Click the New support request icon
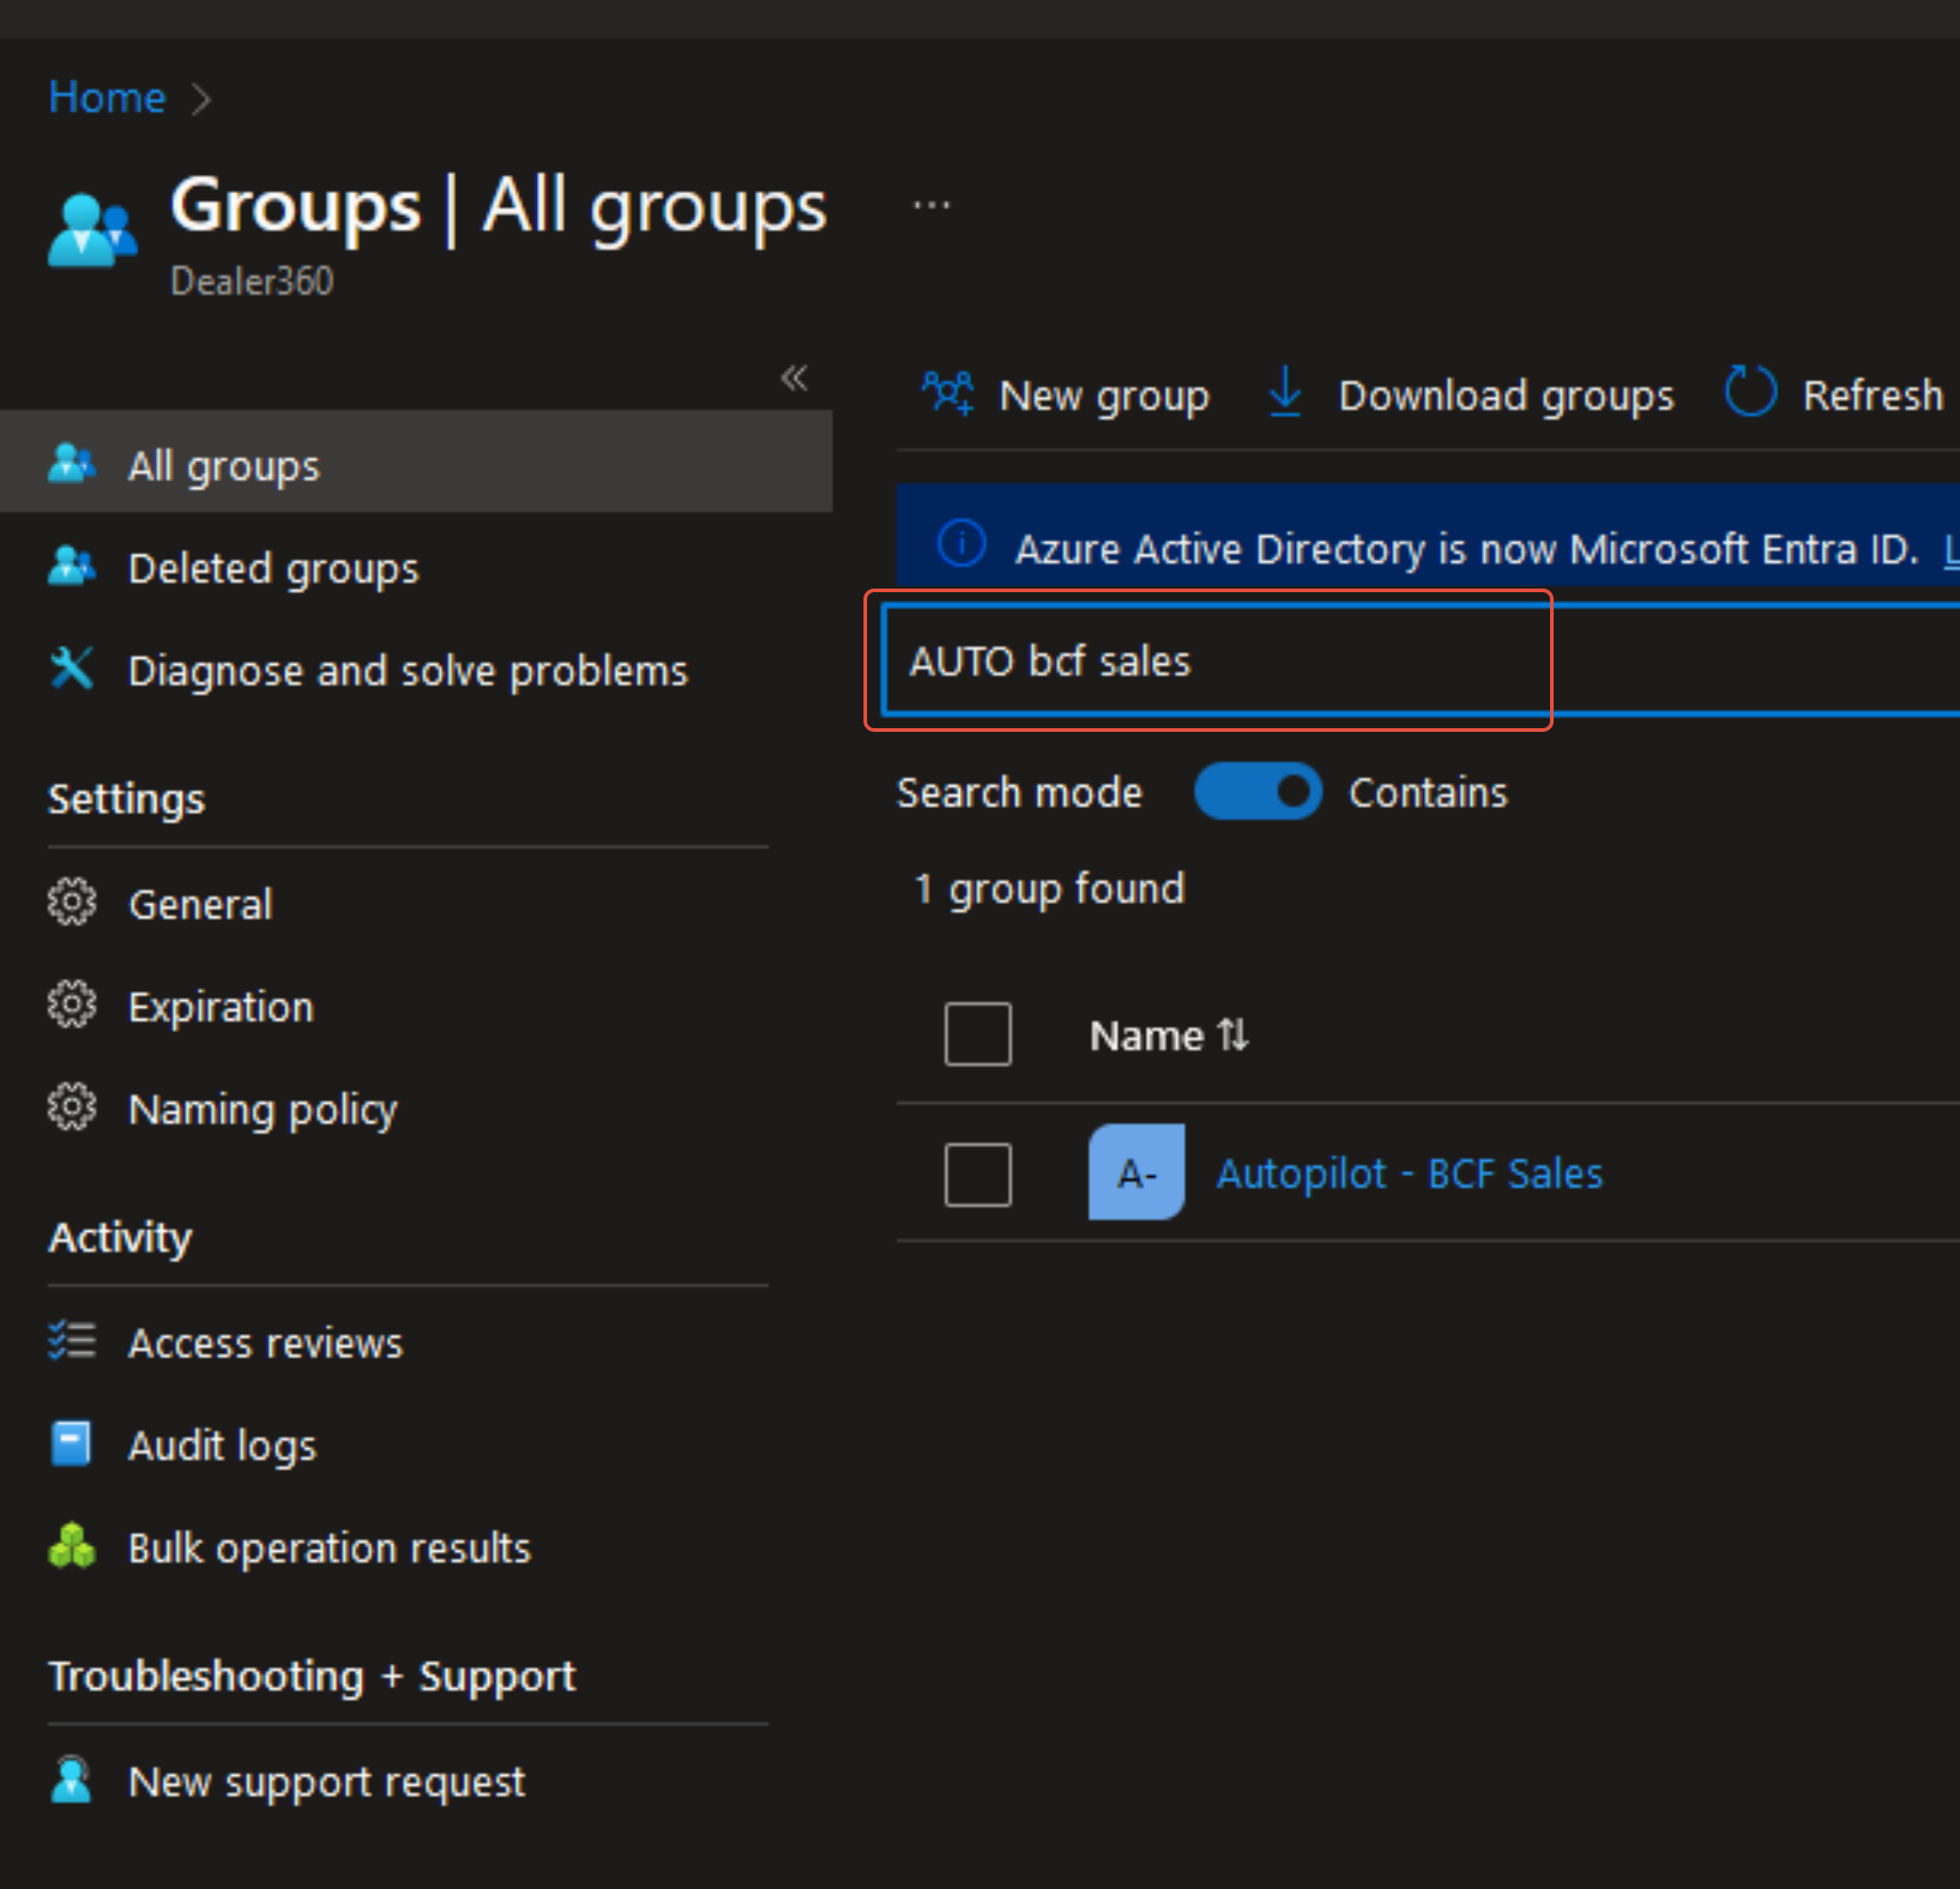 coord(72,1780)
